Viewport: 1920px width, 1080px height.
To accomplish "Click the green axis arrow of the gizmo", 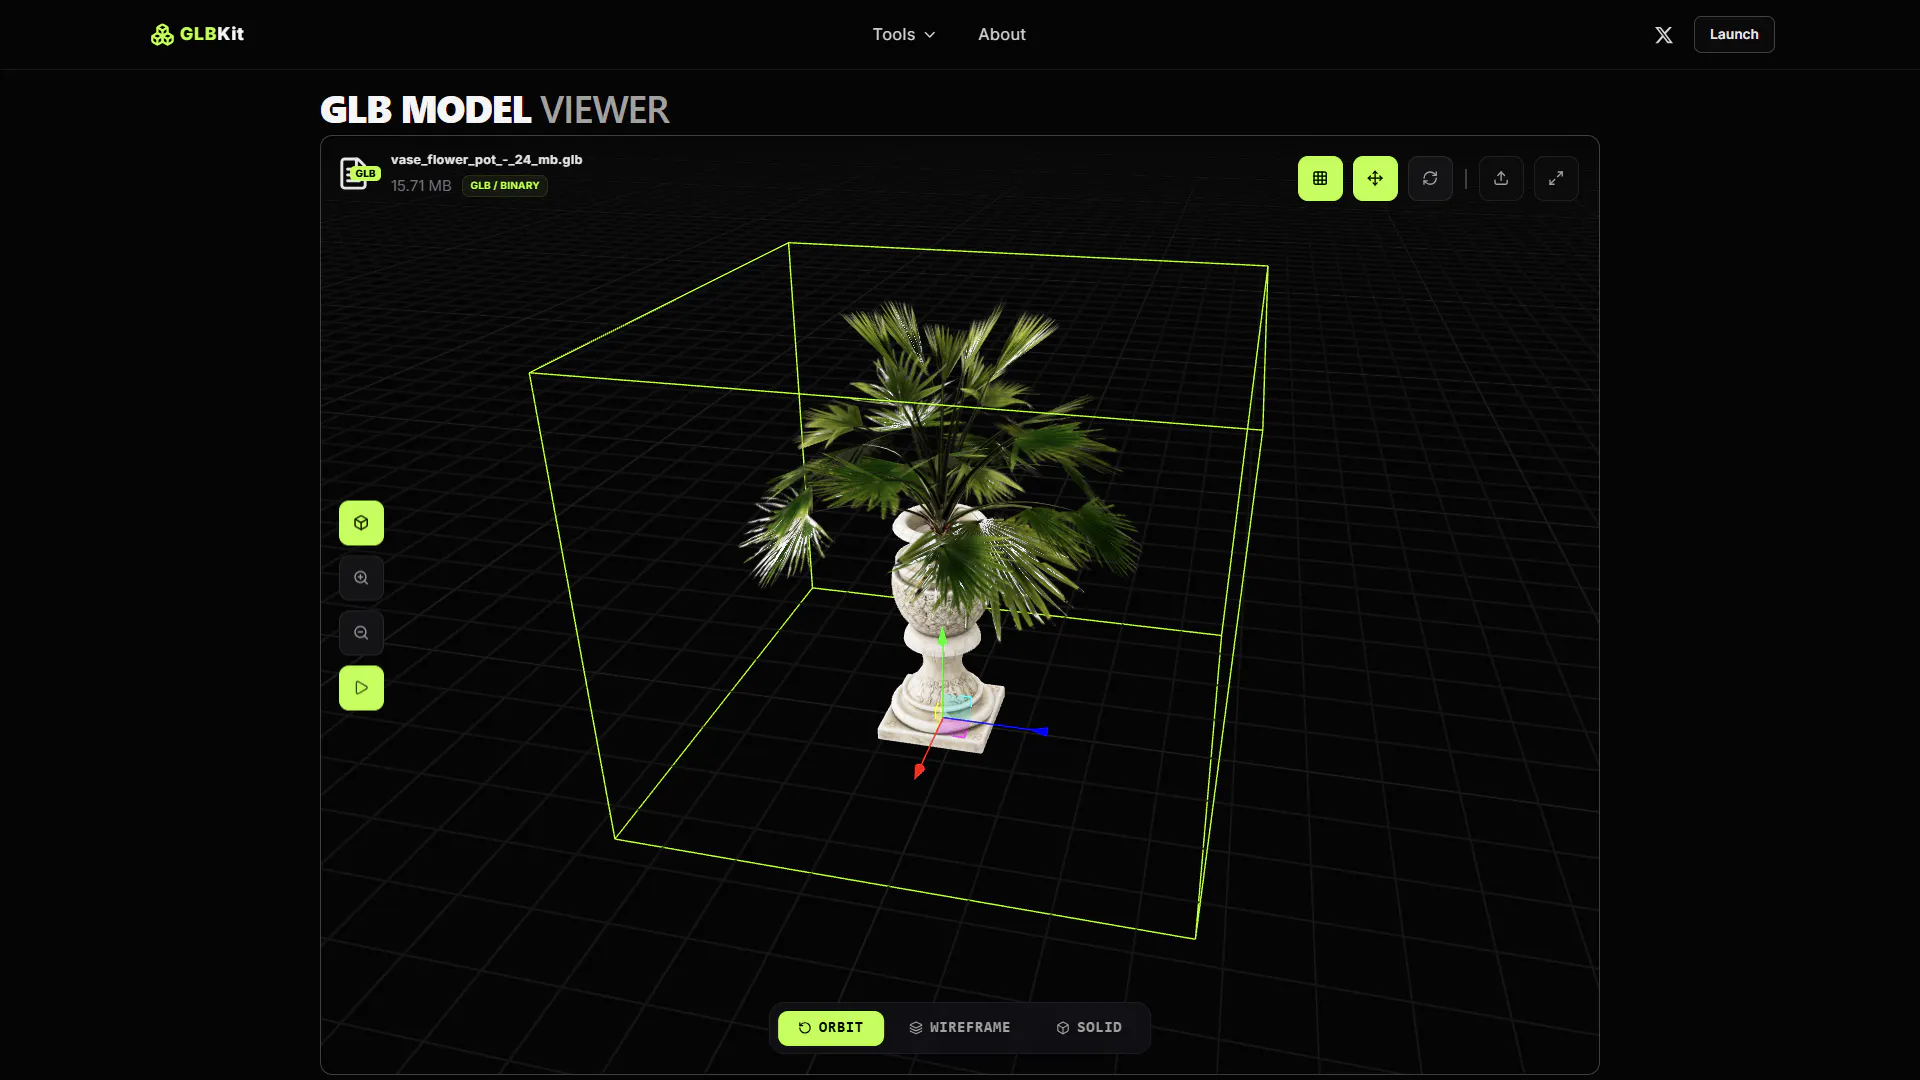I will 942,636.
